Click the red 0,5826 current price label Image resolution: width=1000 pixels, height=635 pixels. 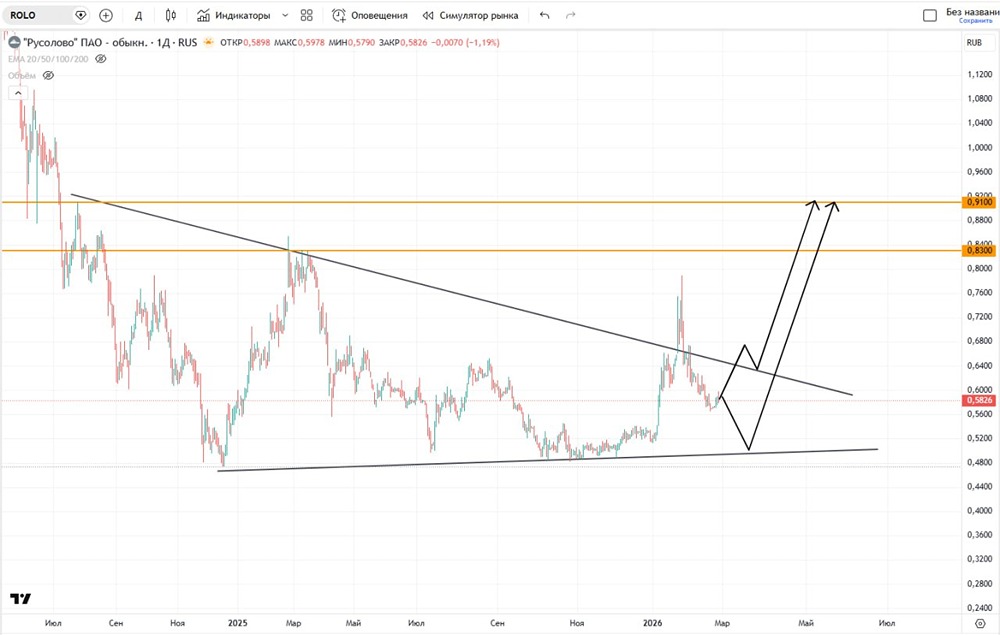click(x=979, y=400)
